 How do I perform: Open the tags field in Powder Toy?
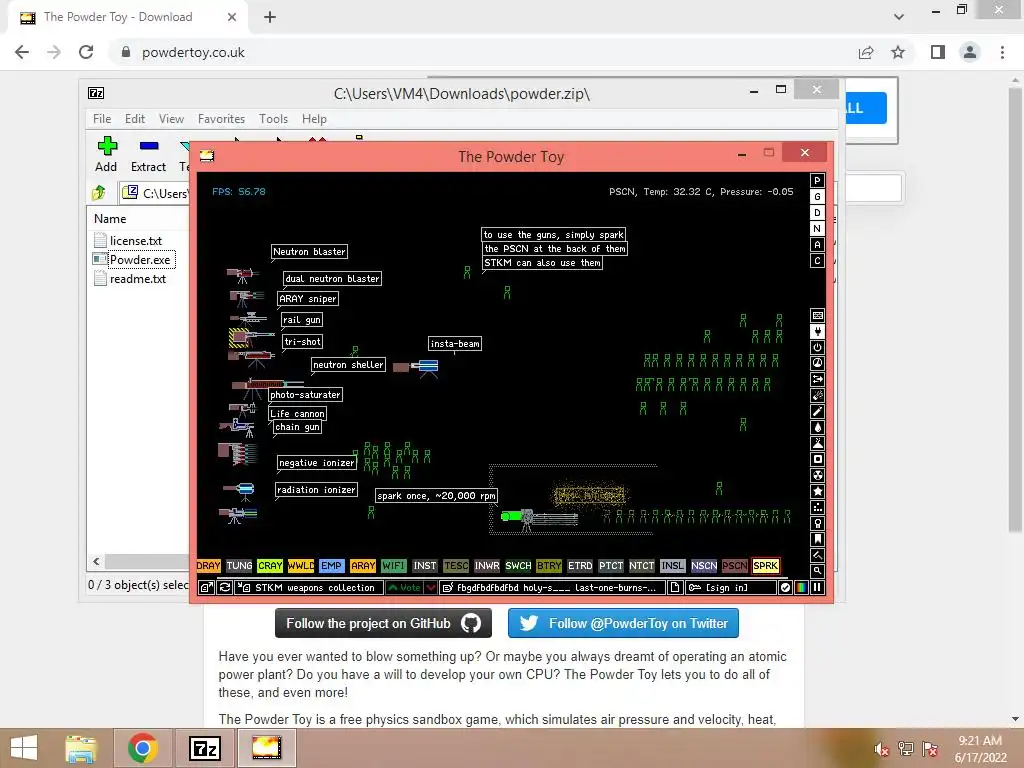tap(552, 588)
